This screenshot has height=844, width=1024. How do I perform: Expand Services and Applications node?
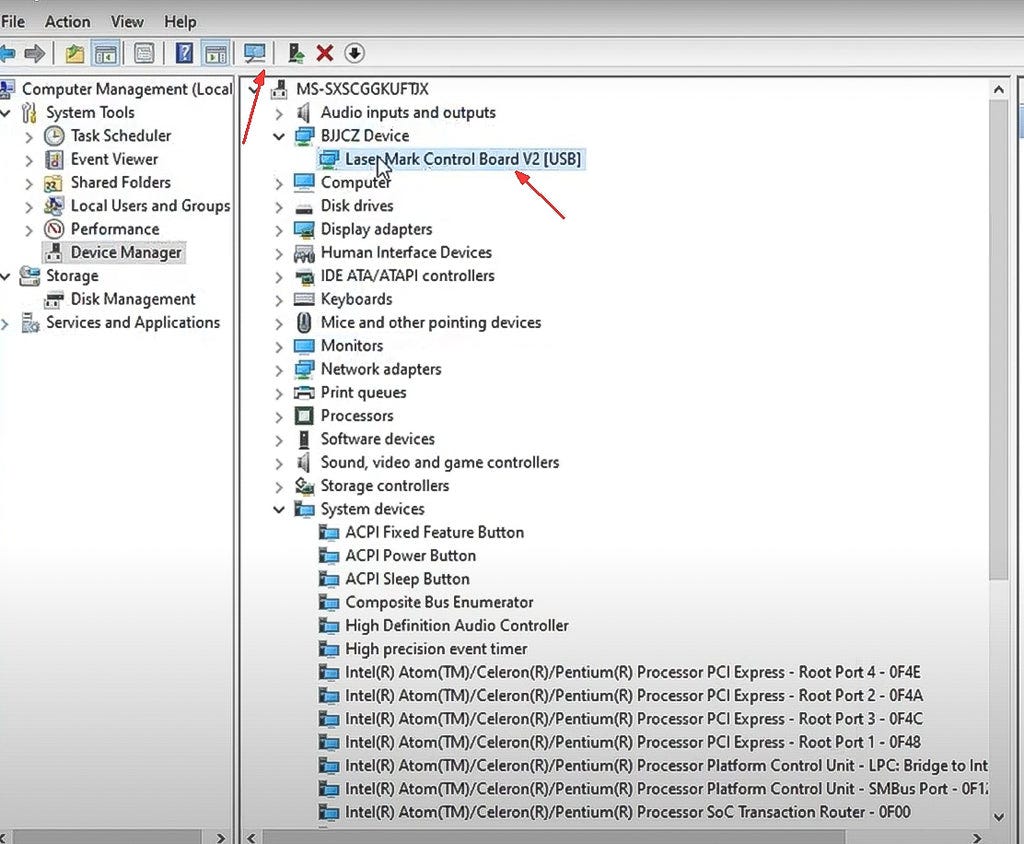click(5, 324)
